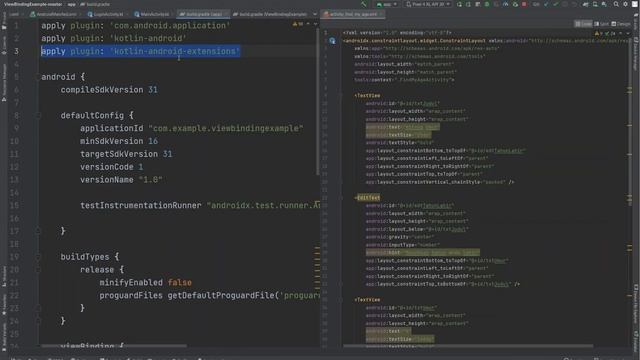Switch to the LoginActivity.kt tab
The width and height of the screenshot is (640, 360).
(107, 14)
